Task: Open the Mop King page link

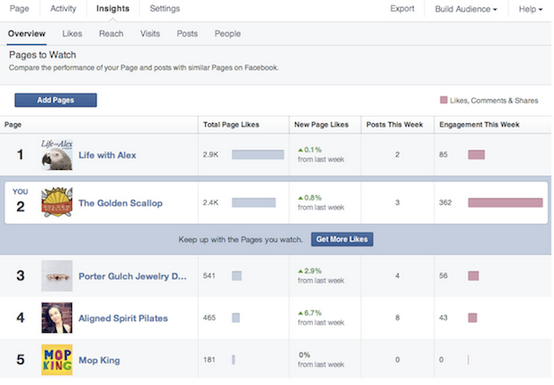Action: coord(99,360)
